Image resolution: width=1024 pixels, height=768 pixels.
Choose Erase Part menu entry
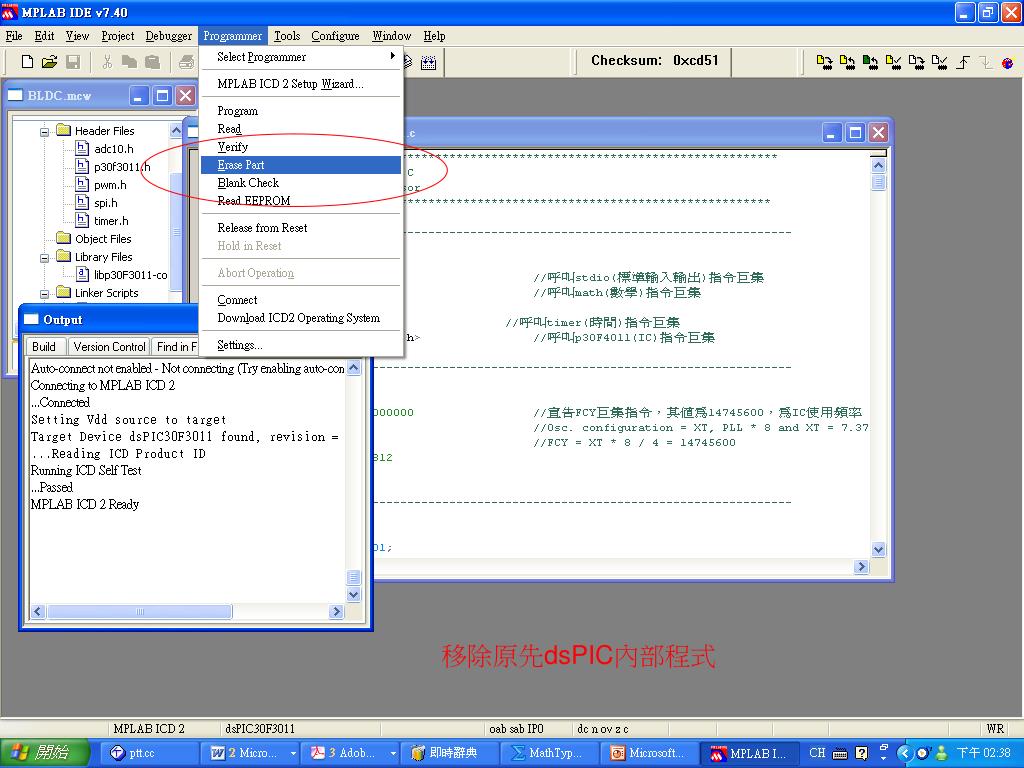pos(300,165)
